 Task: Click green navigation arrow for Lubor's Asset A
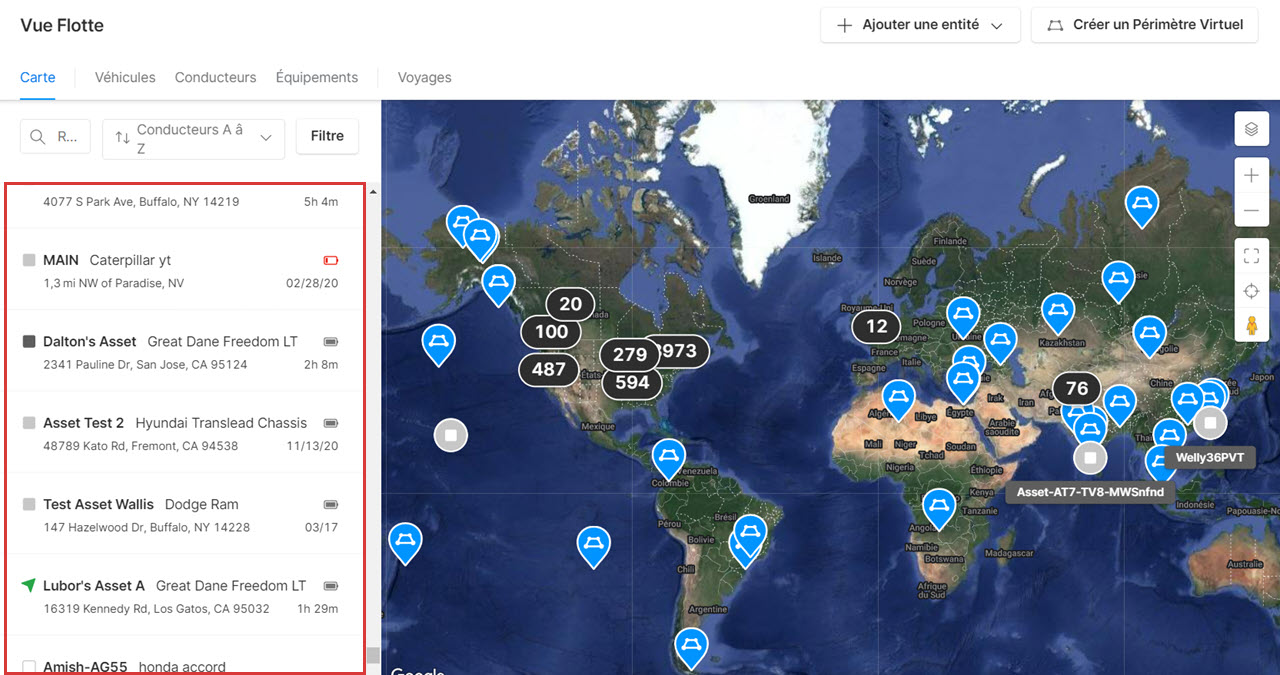click(x=29, y=585)
